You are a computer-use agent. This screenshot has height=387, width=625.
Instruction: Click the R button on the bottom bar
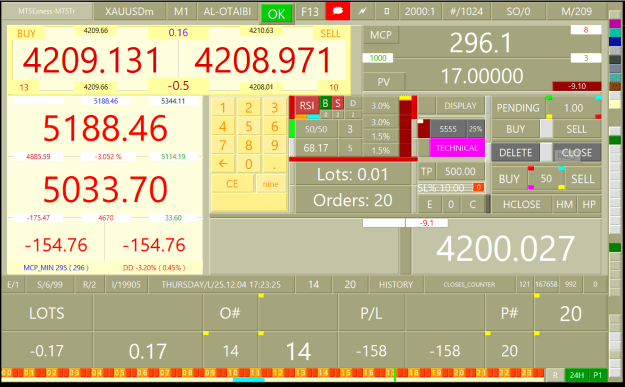(555, 375)
